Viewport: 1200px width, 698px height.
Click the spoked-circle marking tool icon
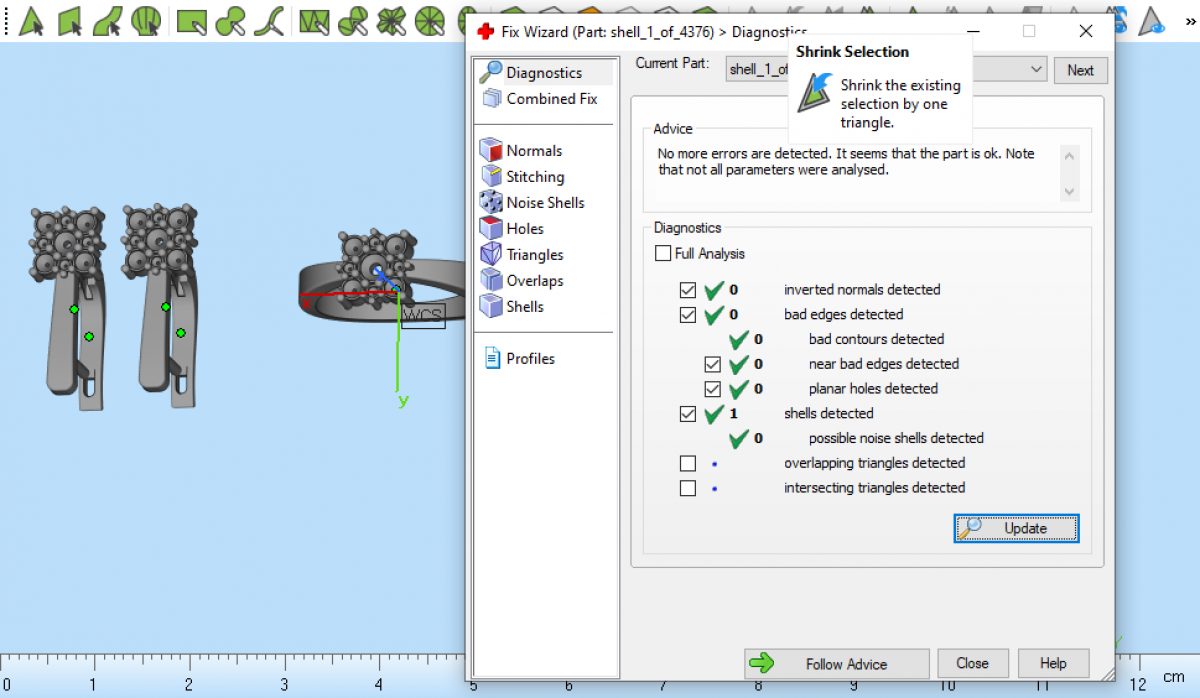coord(429,19)
